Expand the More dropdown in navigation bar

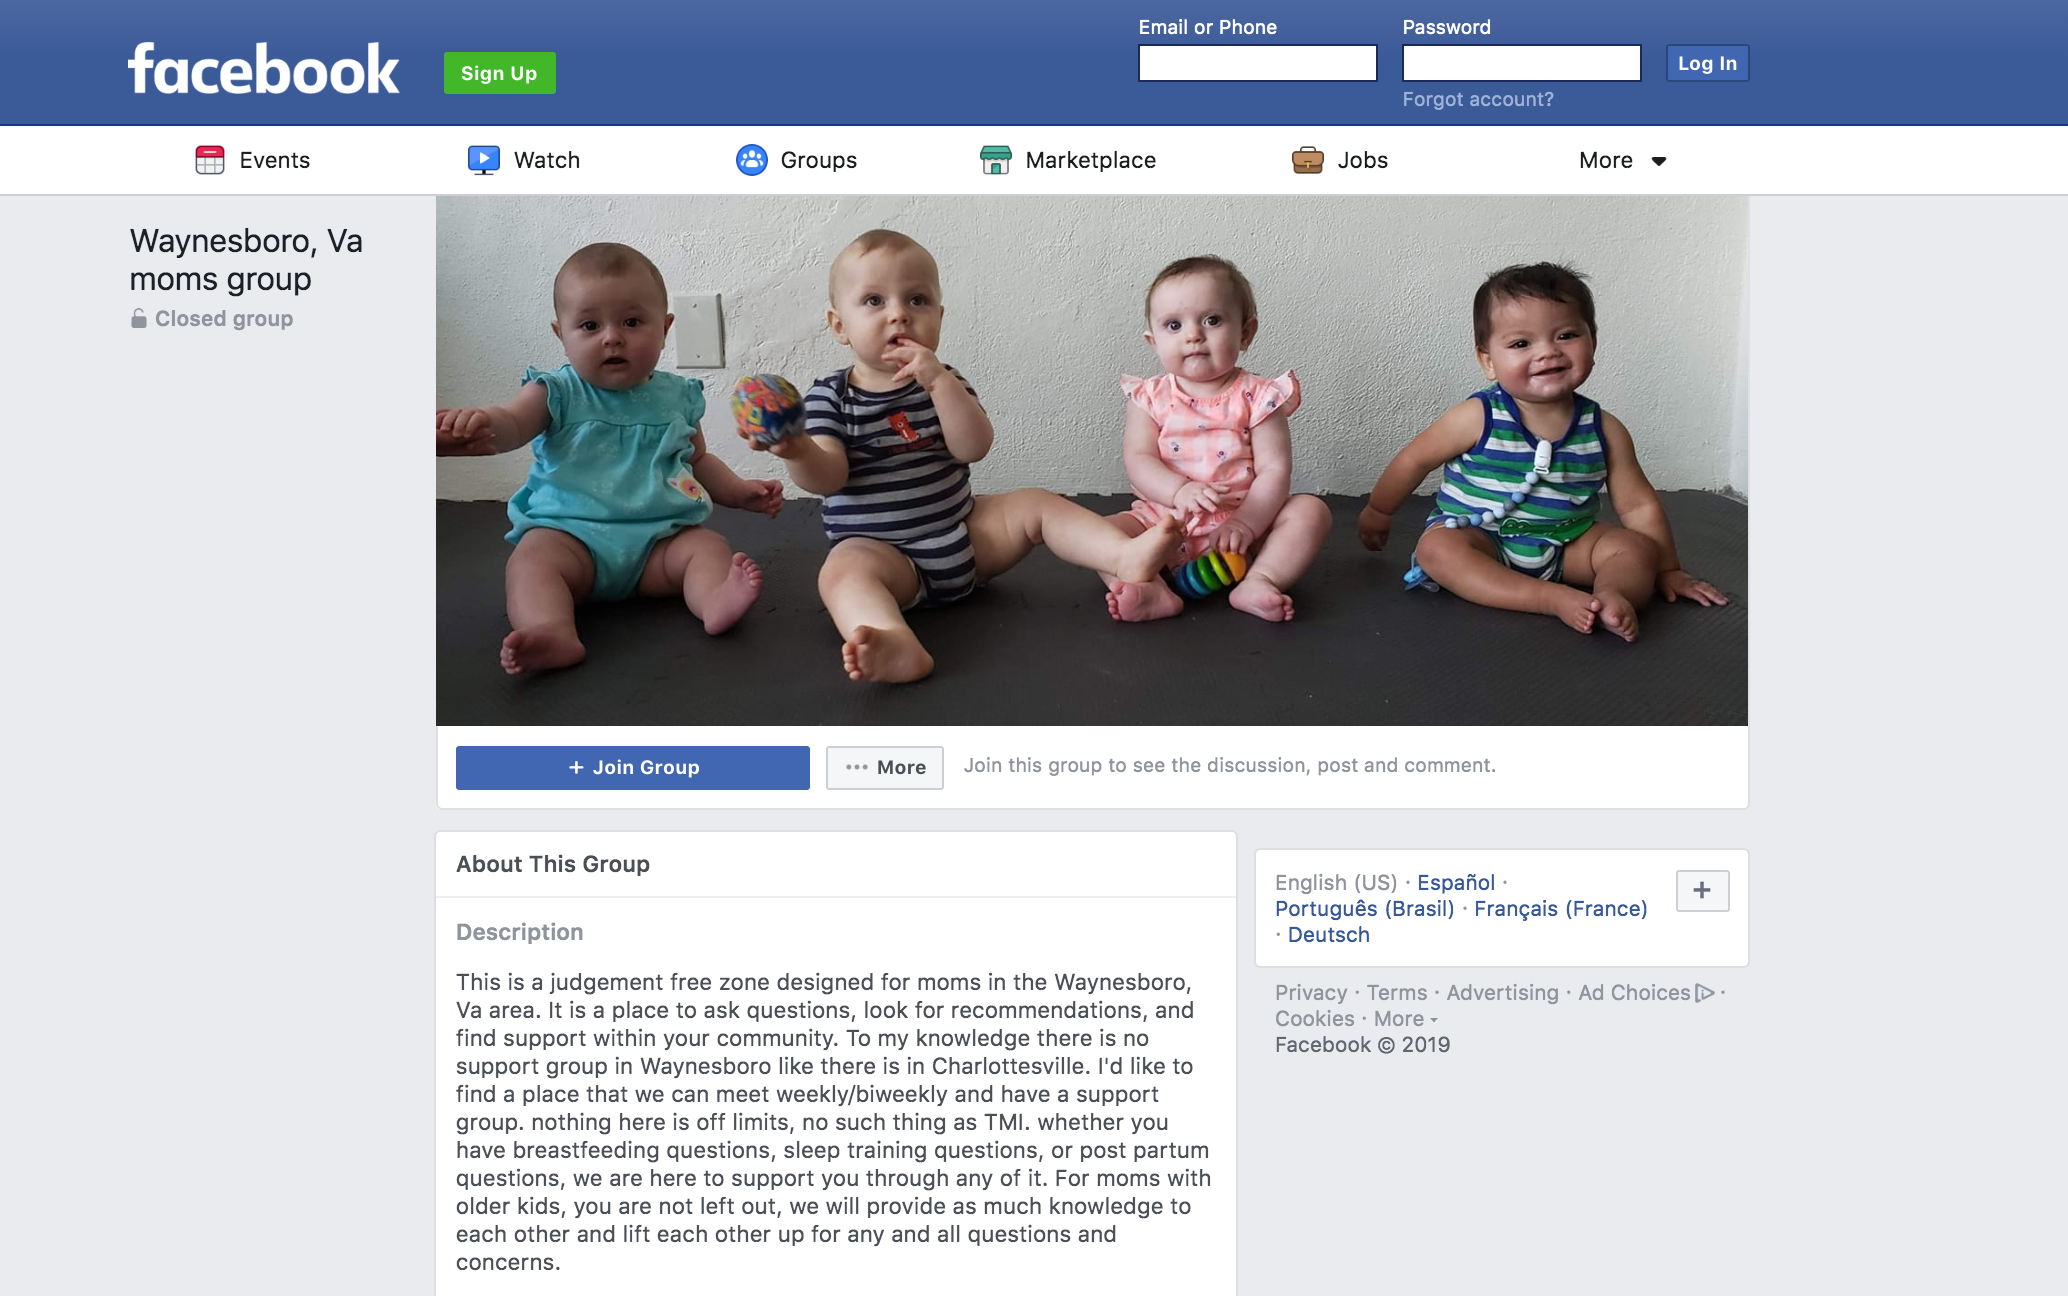click(x=1622, y=160)
